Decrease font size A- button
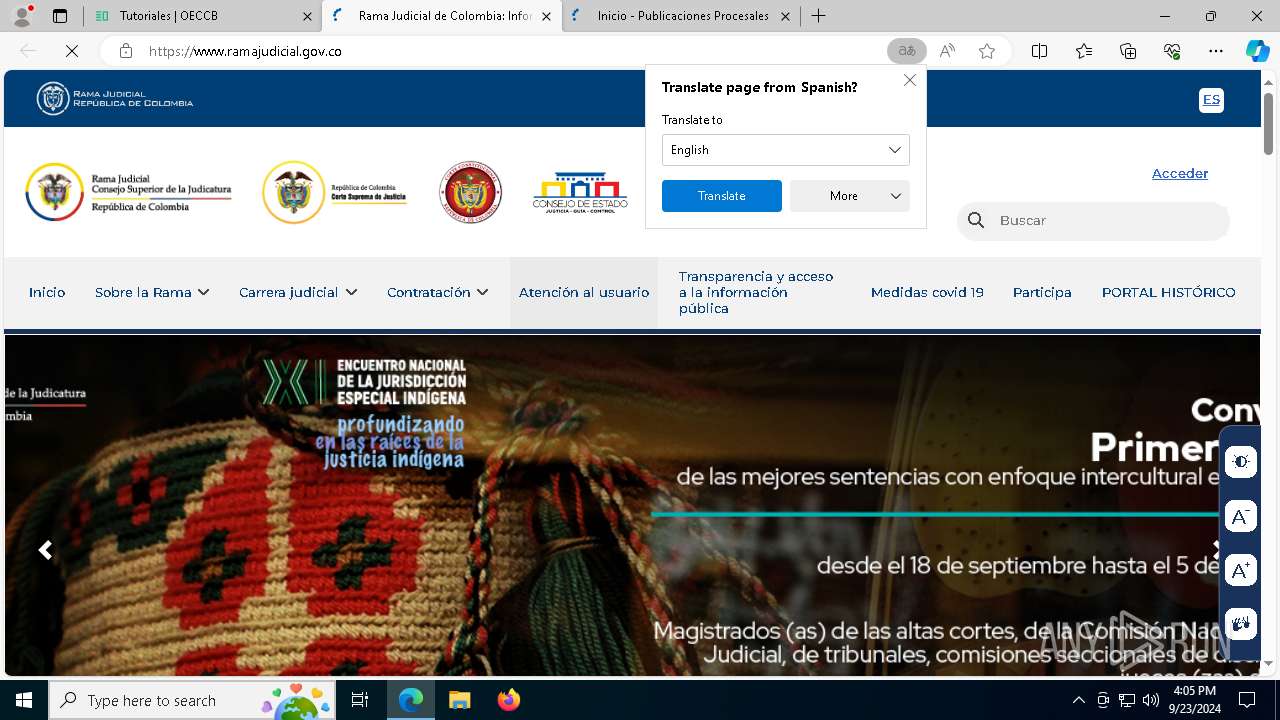Screen dimensions: 1280x720 tap(1241, 516)
